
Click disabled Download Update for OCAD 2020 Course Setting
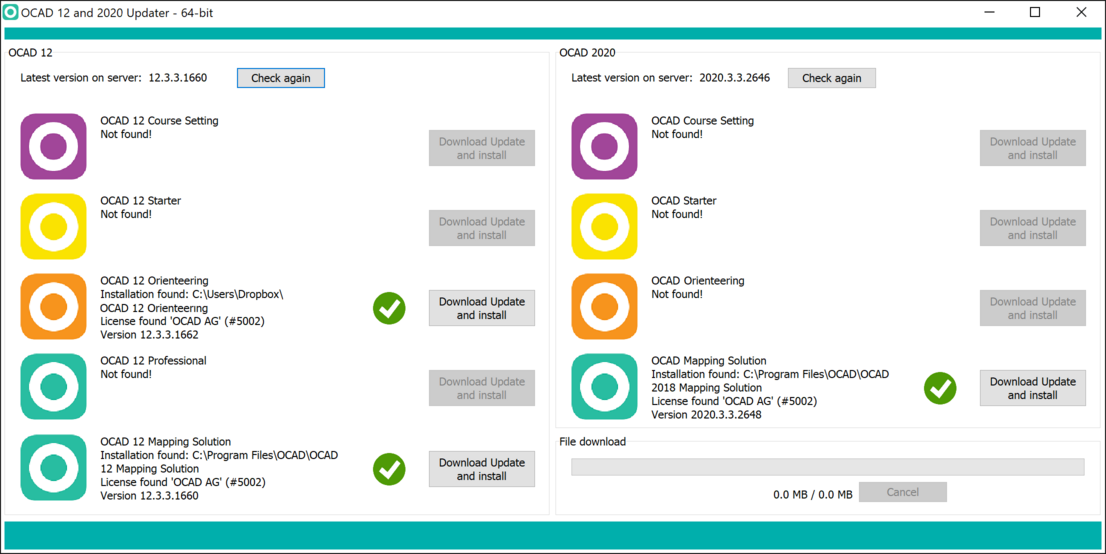[x=1033, y=148]
